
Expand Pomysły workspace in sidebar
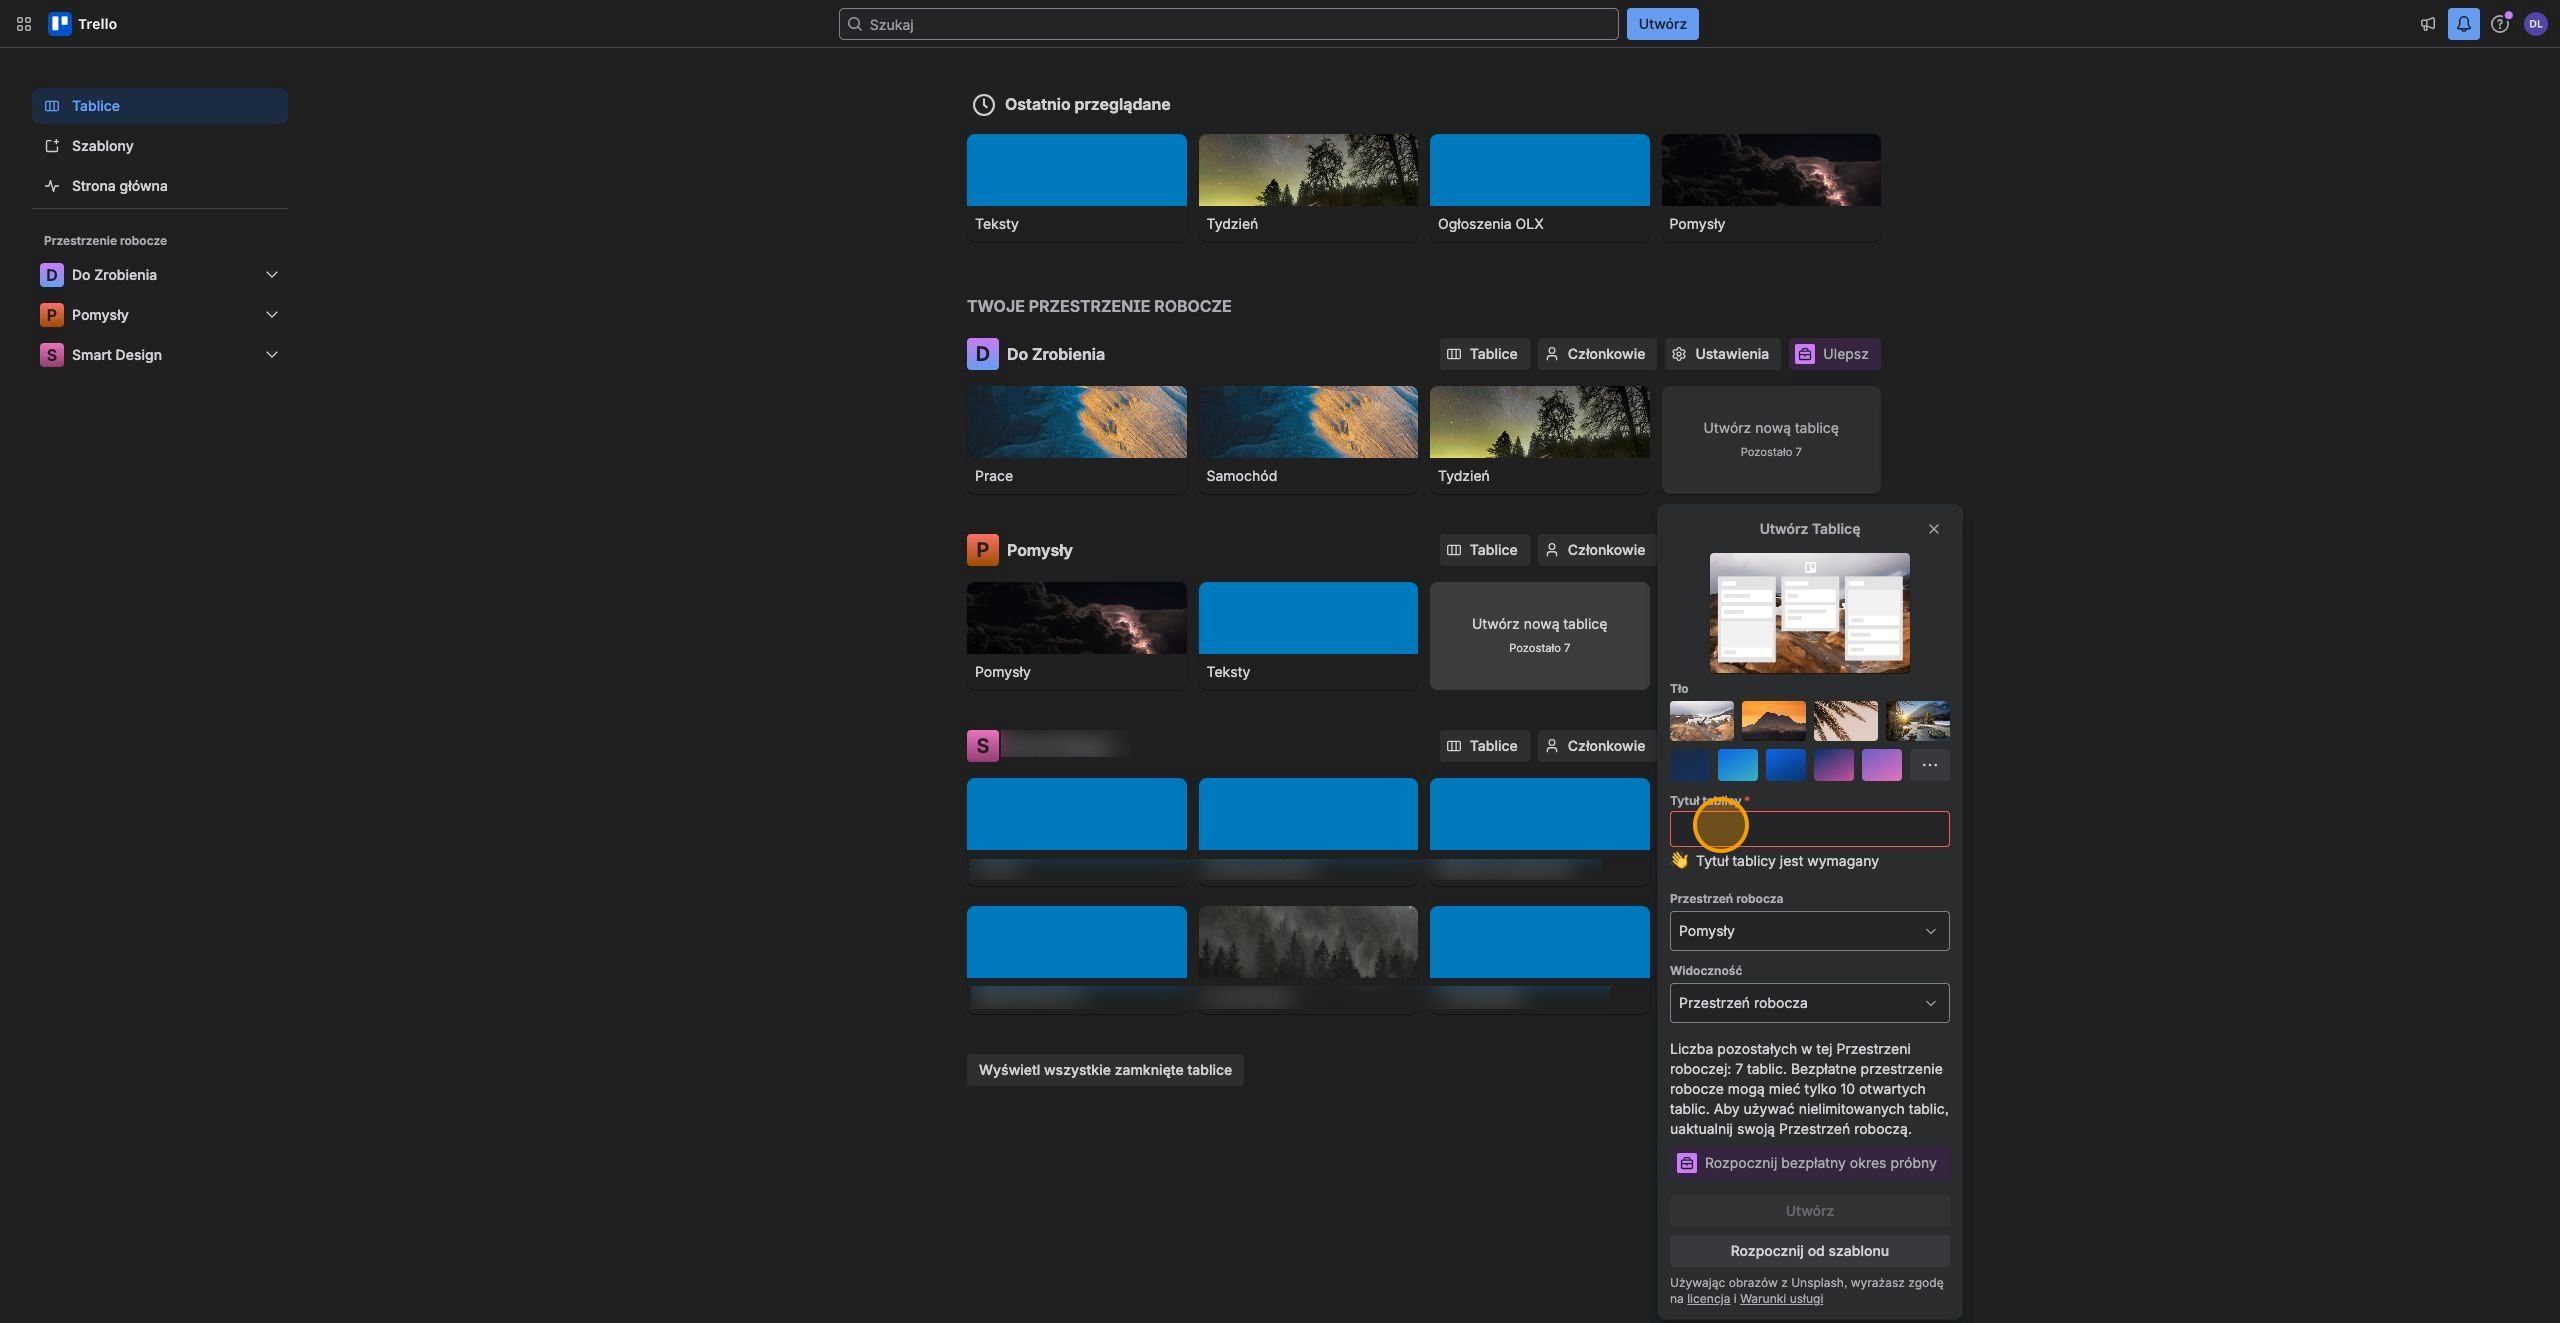pos(272,315)
